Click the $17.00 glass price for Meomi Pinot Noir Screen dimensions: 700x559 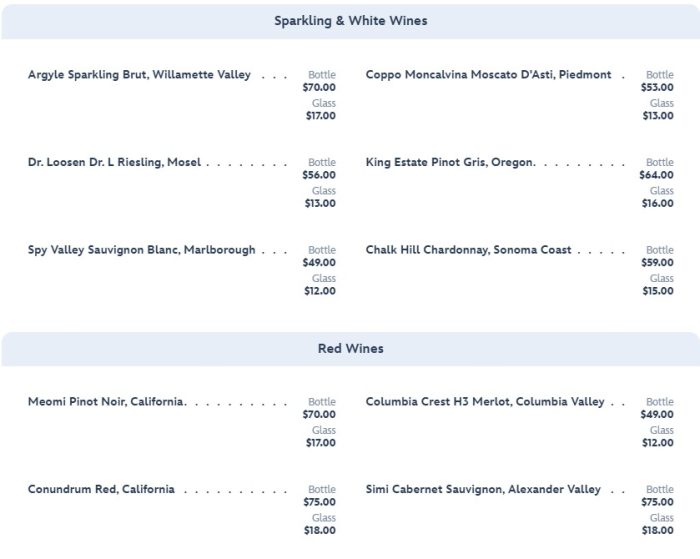[x=320, y=443]
